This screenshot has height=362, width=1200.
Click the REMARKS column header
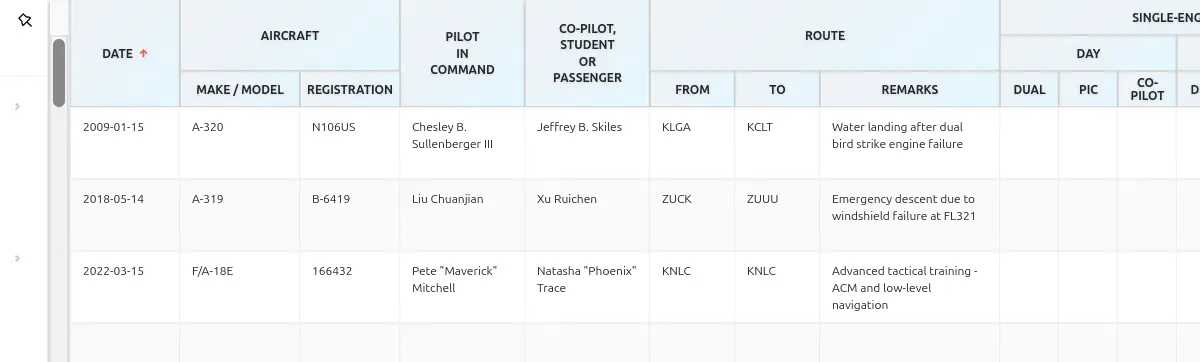pos(910,89)
